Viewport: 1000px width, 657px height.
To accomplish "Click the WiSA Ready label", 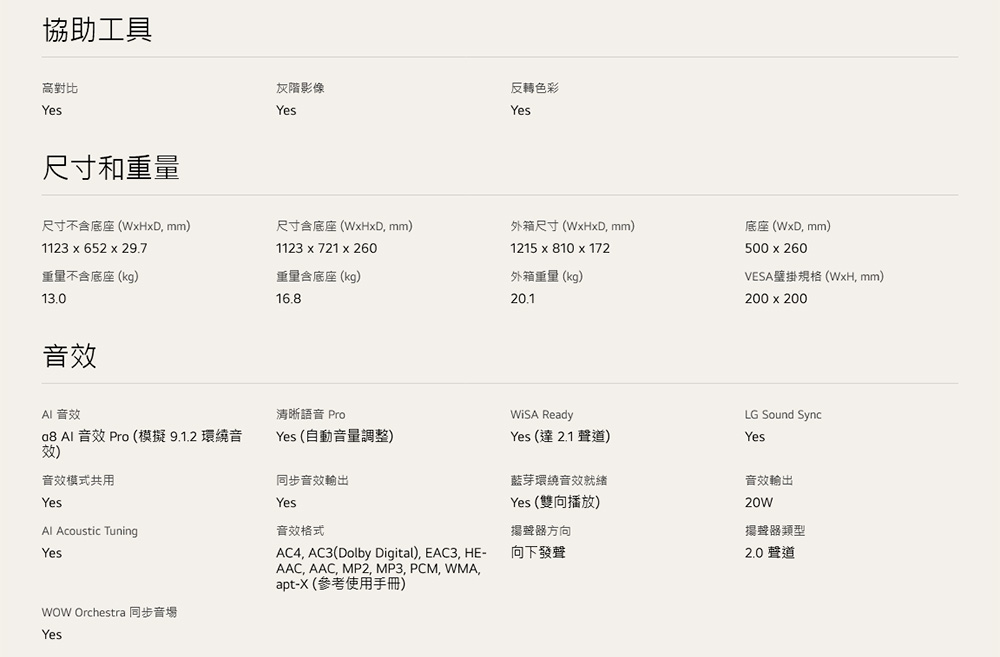I will (x=541, y=415).
